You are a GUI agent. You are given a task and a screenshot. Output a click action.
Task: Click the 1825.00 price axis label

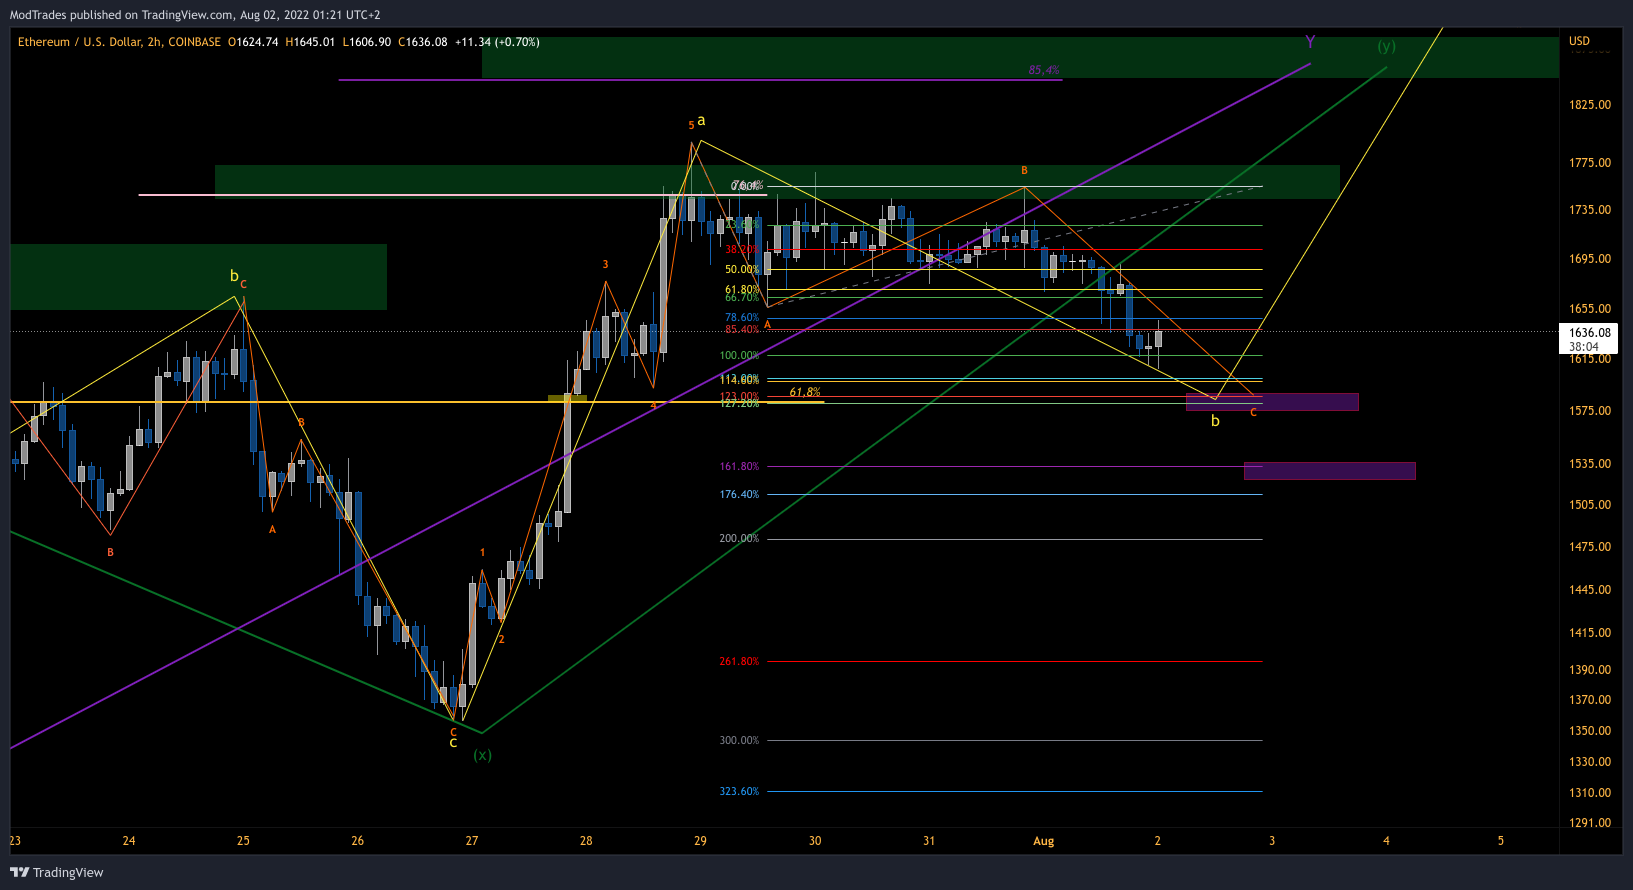click(x=1590, y=105)
